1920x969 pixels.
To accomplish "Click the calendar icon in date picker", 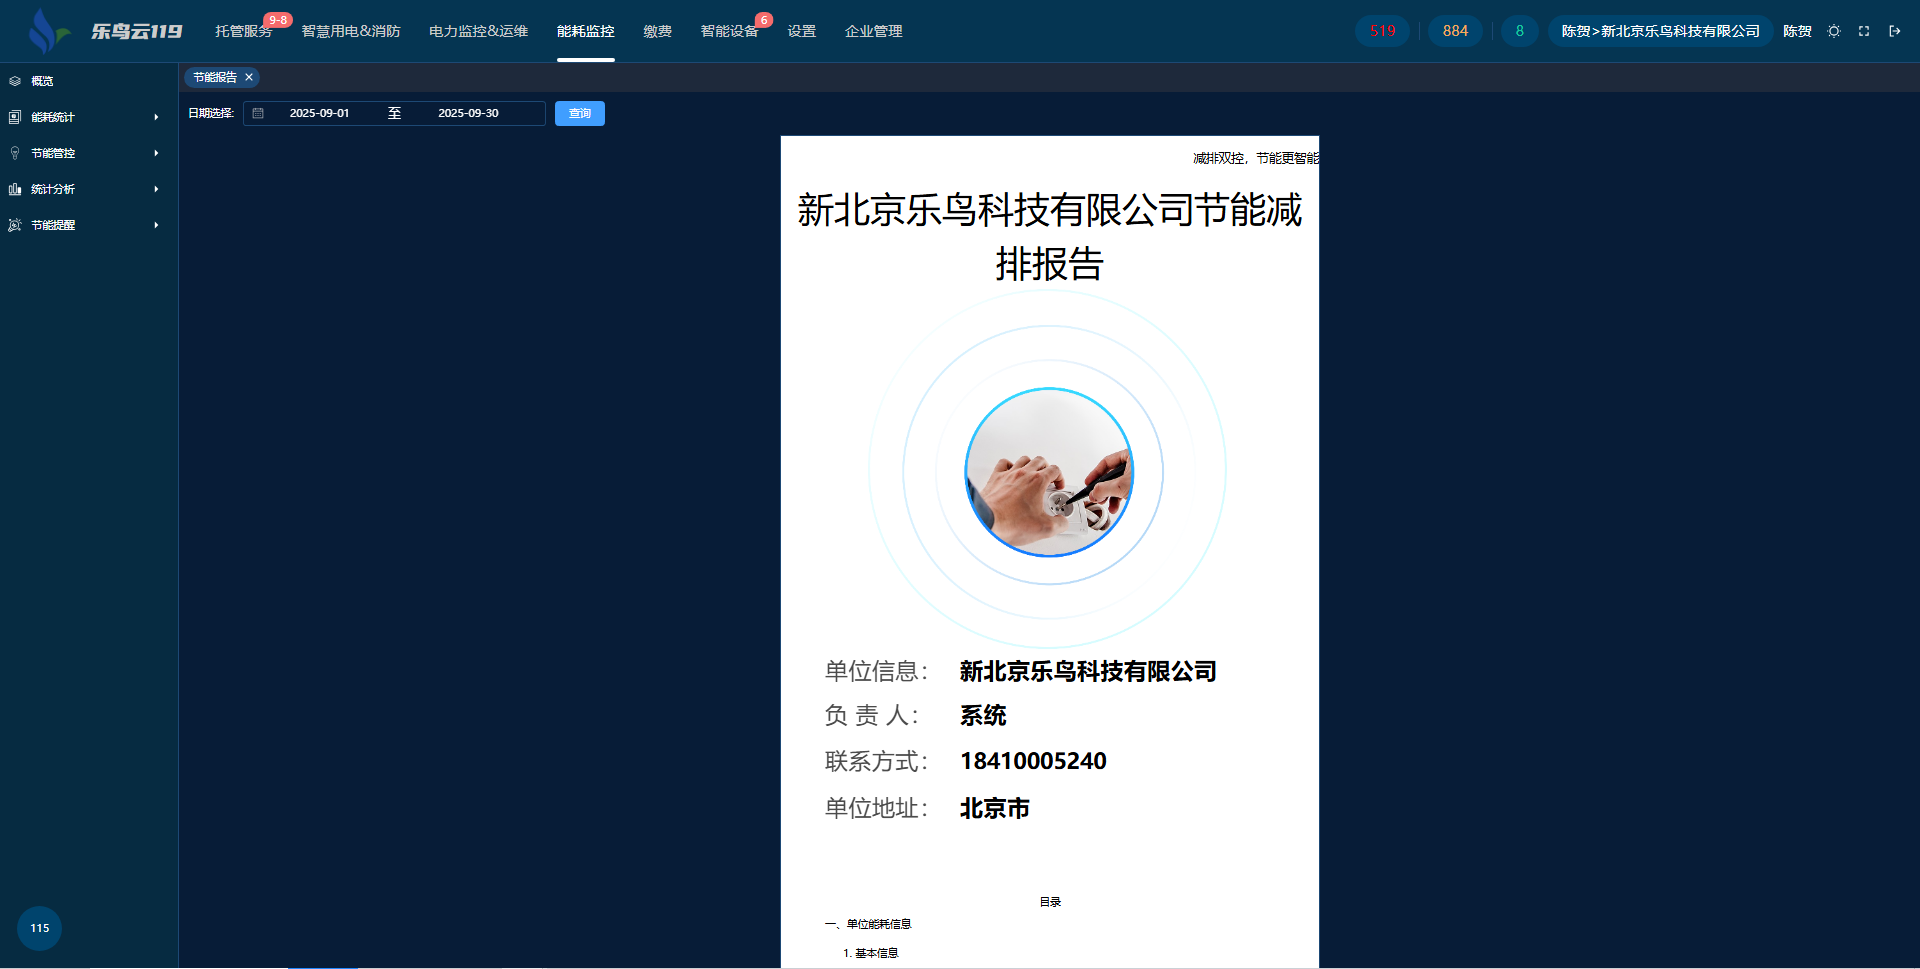I will point(258,113).
